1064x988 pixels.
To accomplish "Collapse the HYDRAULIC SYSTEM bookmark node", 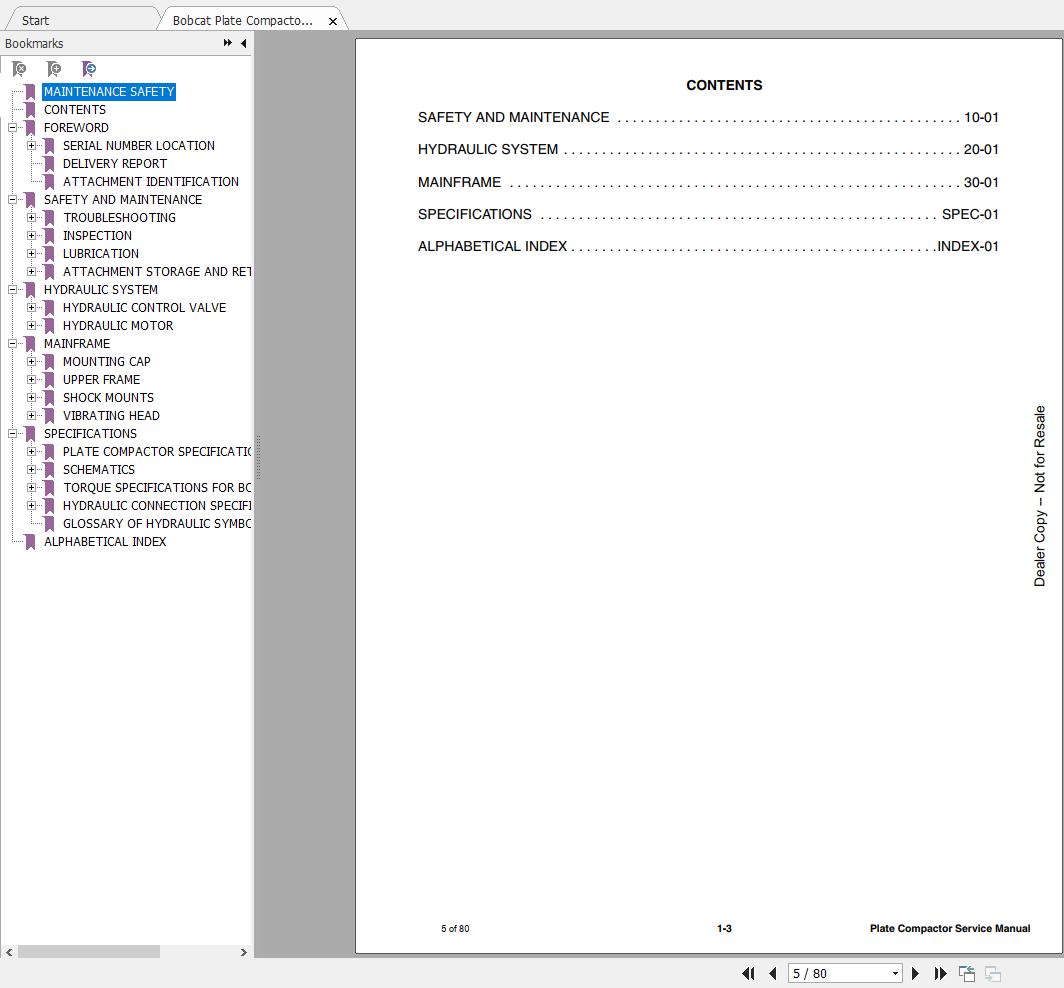I will pyautogui.click(x=12, y=289).
